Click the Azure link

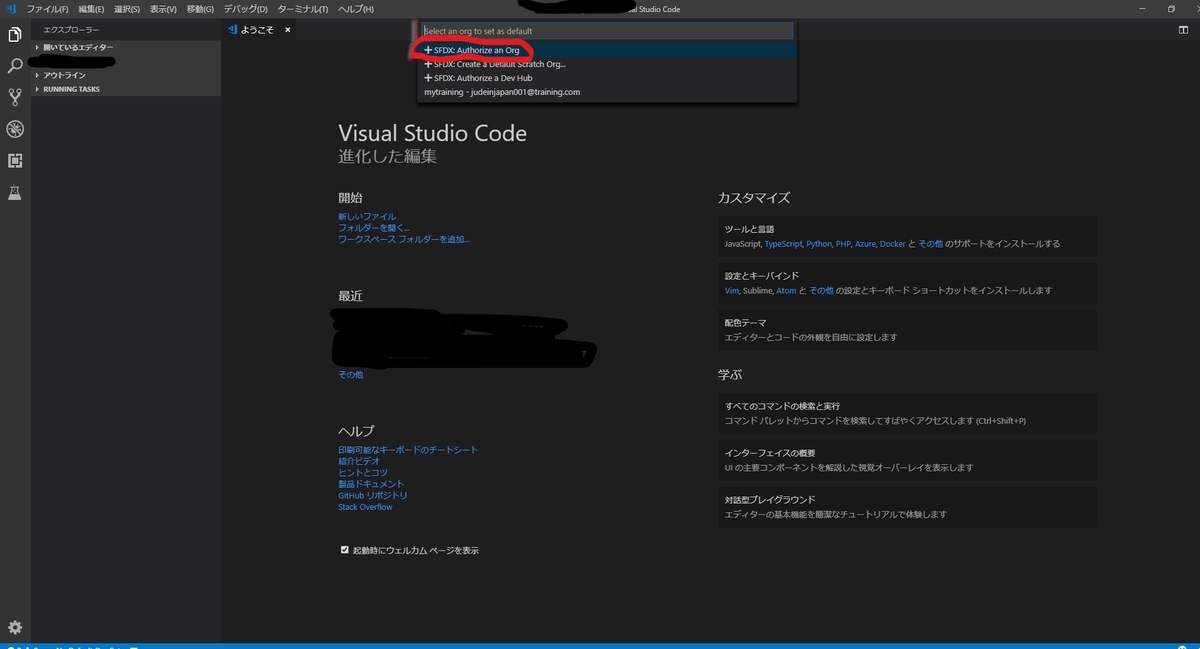[865, 244]
